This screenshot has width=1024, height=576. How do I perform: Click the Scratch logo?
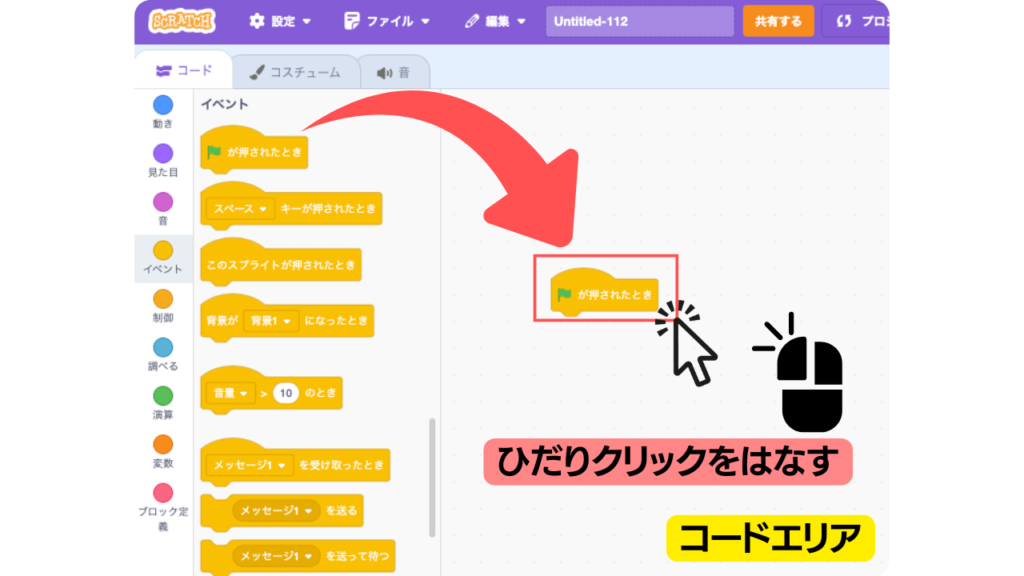(182, 21)
